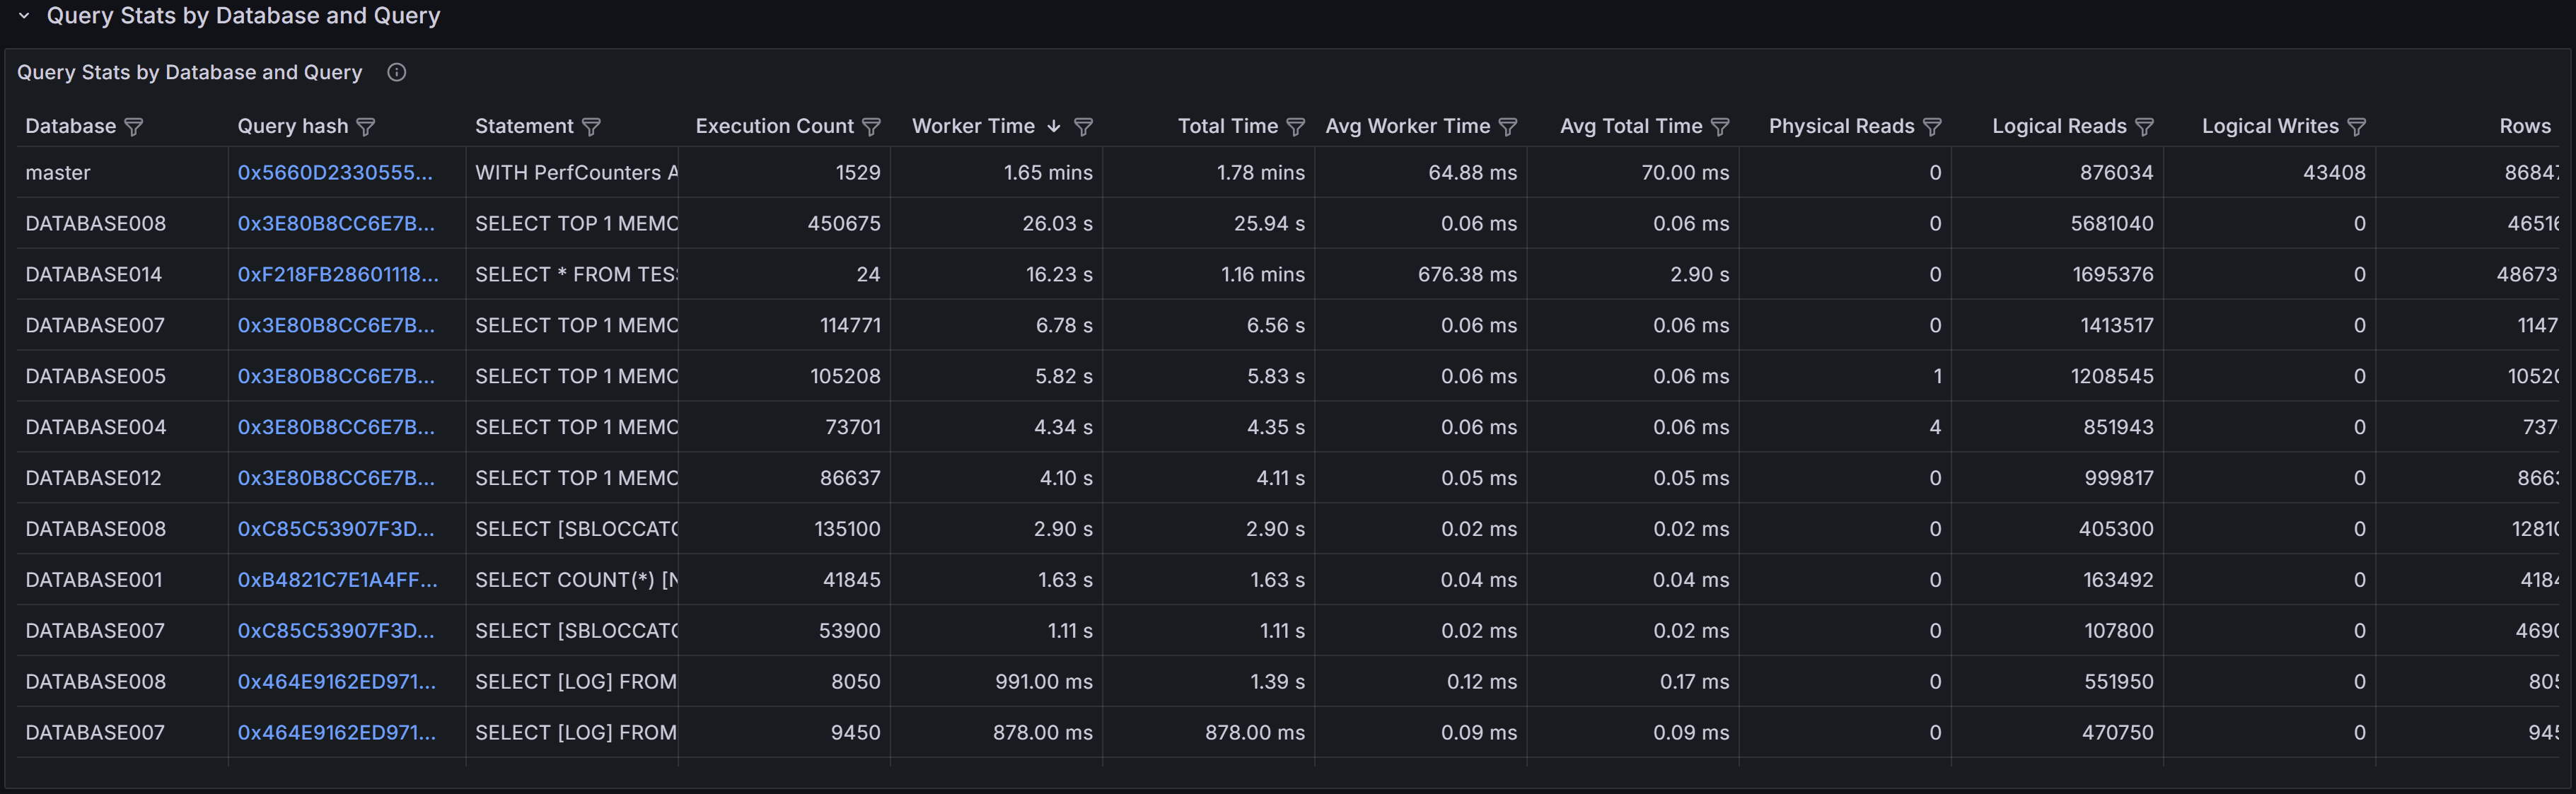The width and height of the screenshot is (2576, 794).
Task: Open the filter for the Statement column
Action: (x=592, y=126)
